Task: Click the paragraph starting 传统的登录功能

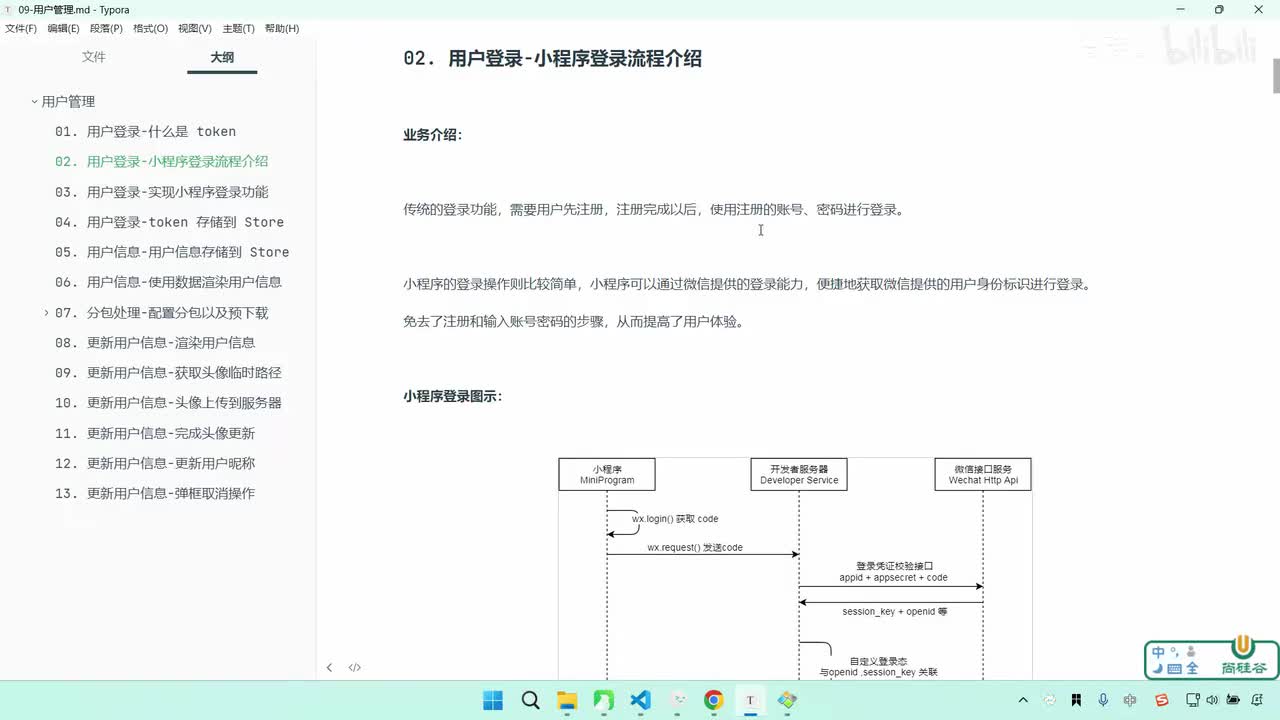Action: [x=653, y=210]
